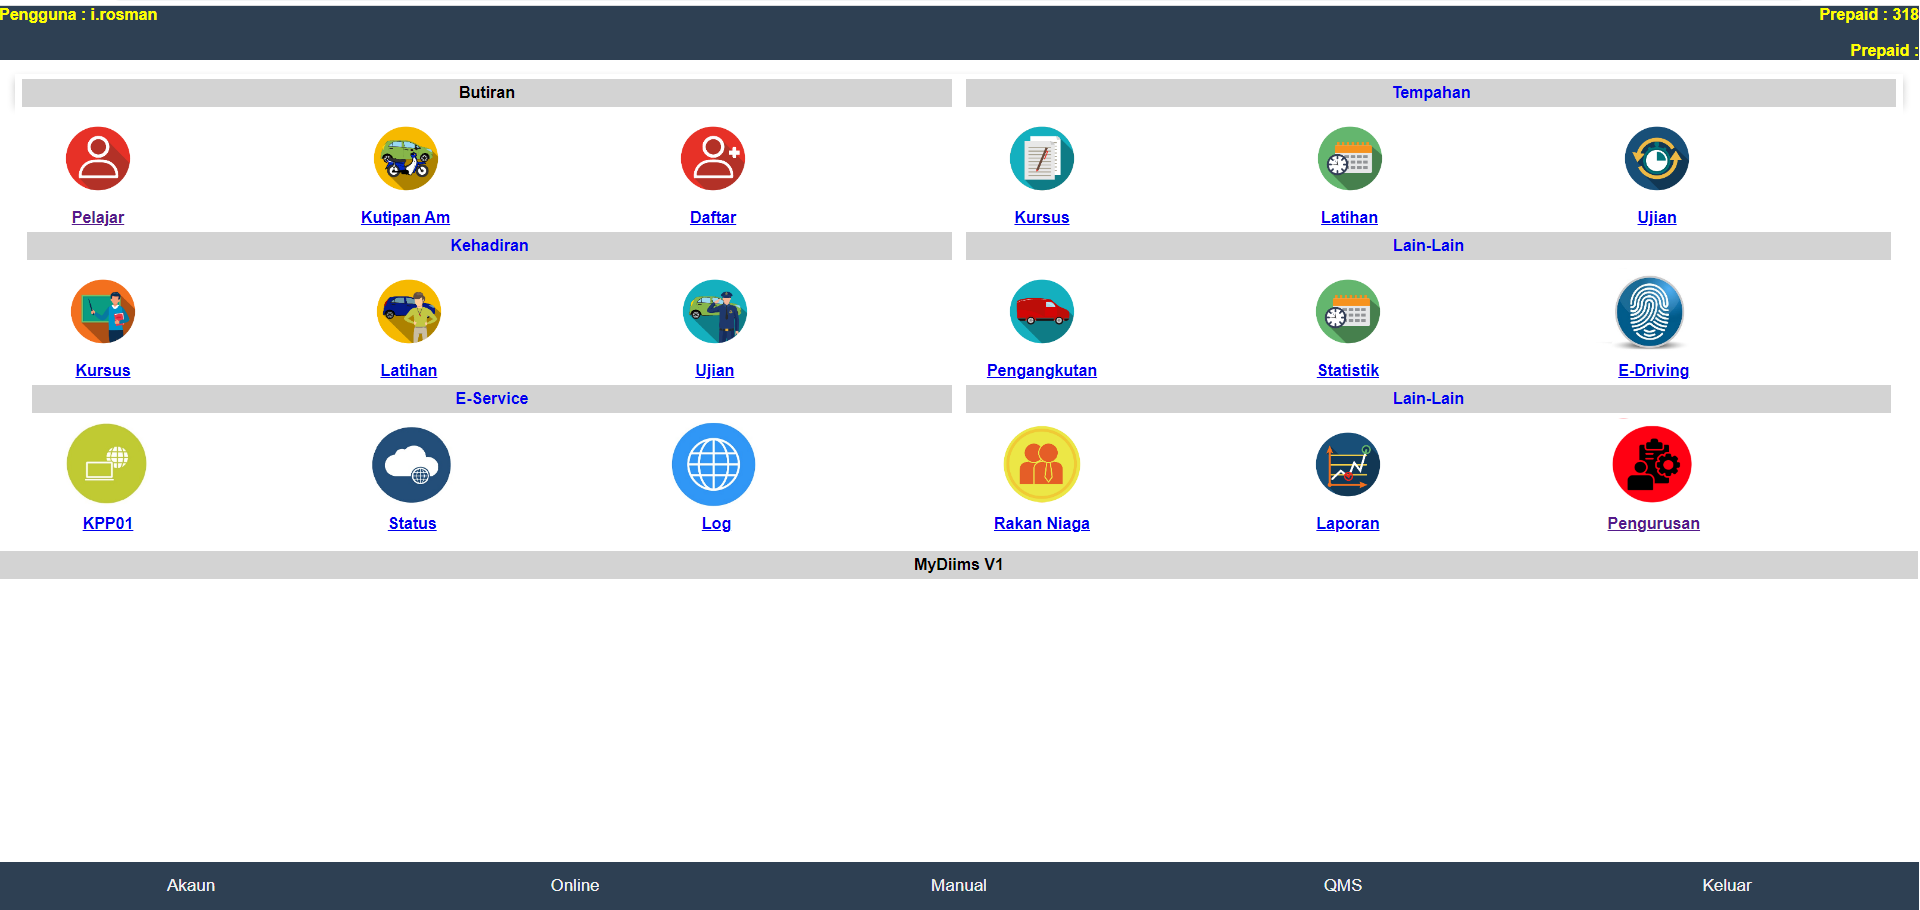Follow the Kehadiran Latihan text link
This screenshot has width=1920, height=910.
pyautogui.click(x=408, y=370)
